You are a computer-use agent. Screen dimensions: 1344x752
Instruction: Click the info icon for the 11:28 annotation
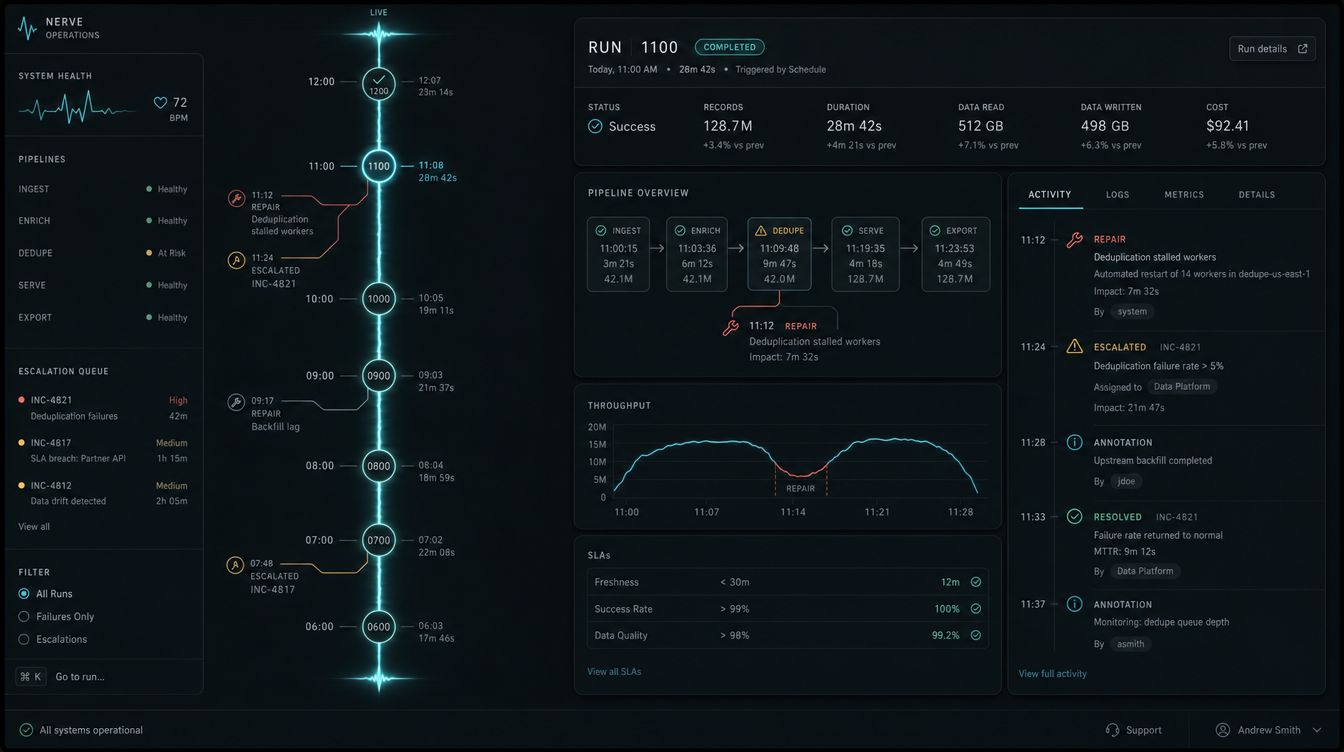click(x=1074, y=442)
